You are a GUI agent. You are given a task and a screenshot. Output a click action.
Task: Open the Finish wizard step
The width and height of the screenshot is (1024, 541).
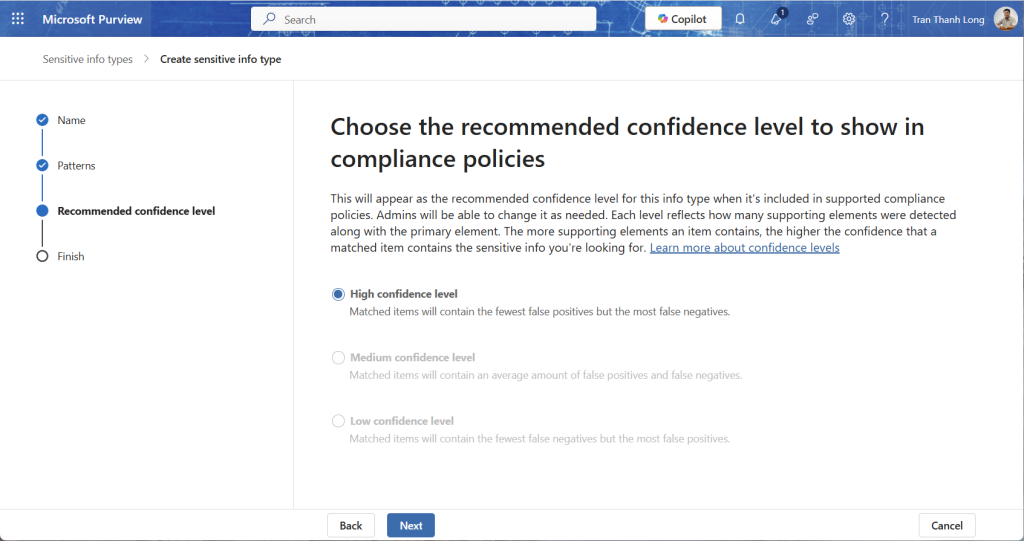[70, 256]
